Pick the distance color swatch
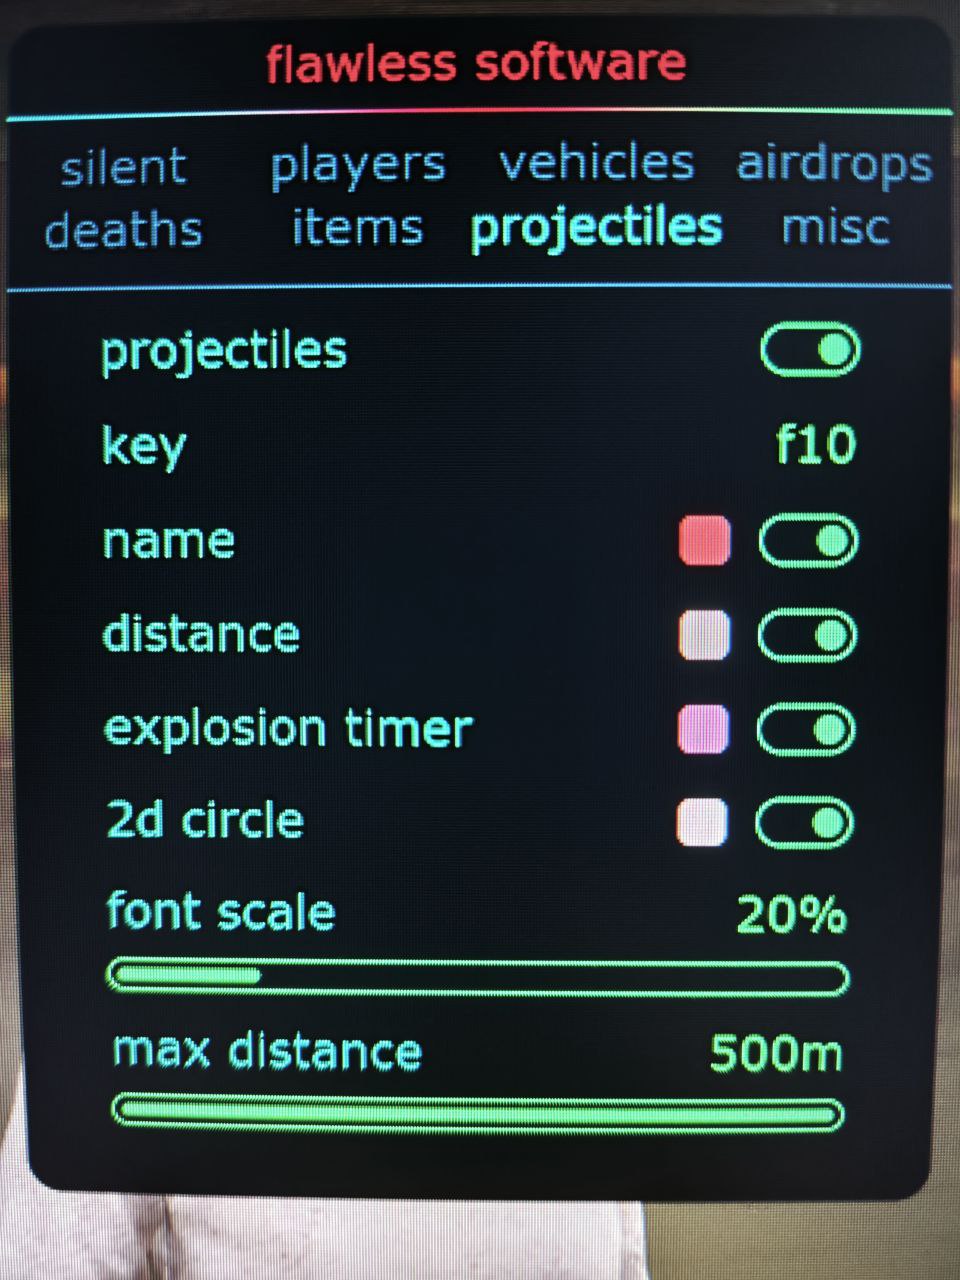The height and width of the screenshot is (1280, 960). 704,636
